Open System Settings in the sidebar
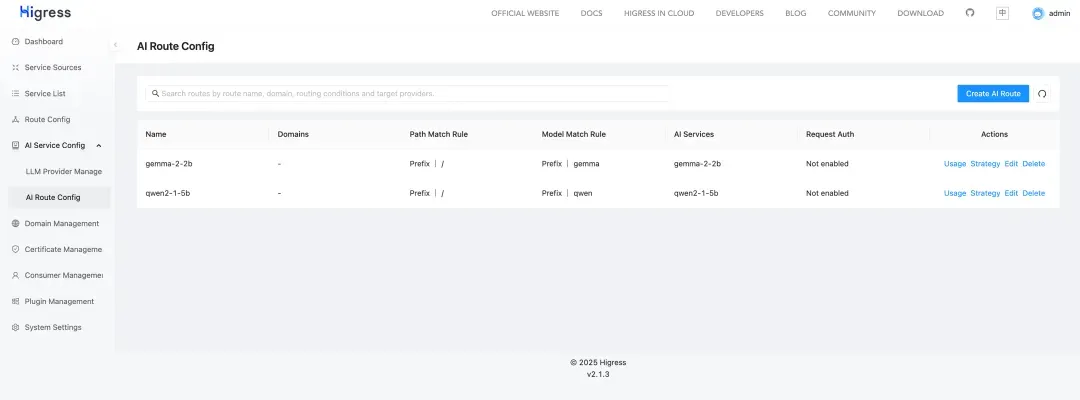This screenshot has height=400, width=1080. click(55, 328)
